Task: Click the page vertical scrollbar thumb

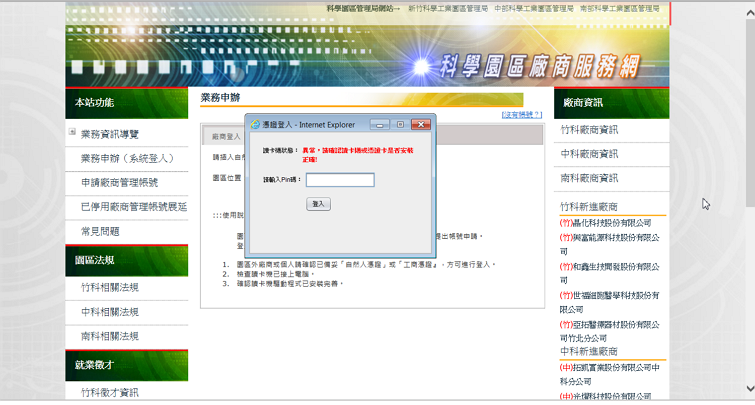Action: click(x=750, y=113)
